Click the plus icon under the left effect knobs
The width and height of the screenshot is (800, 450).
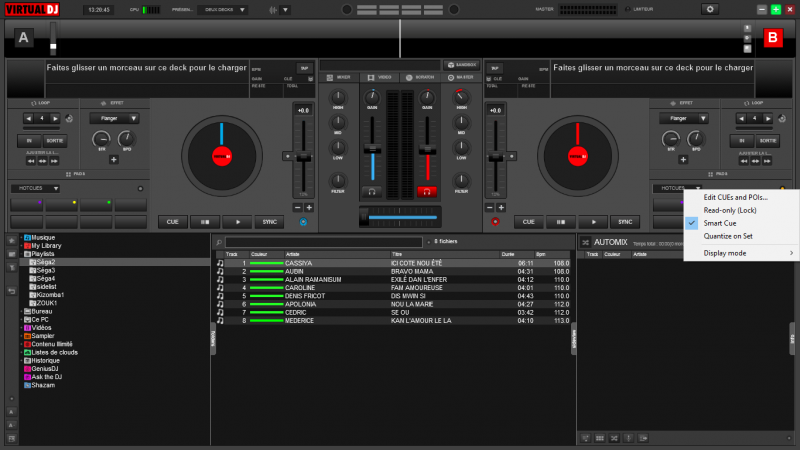point(113,159)
